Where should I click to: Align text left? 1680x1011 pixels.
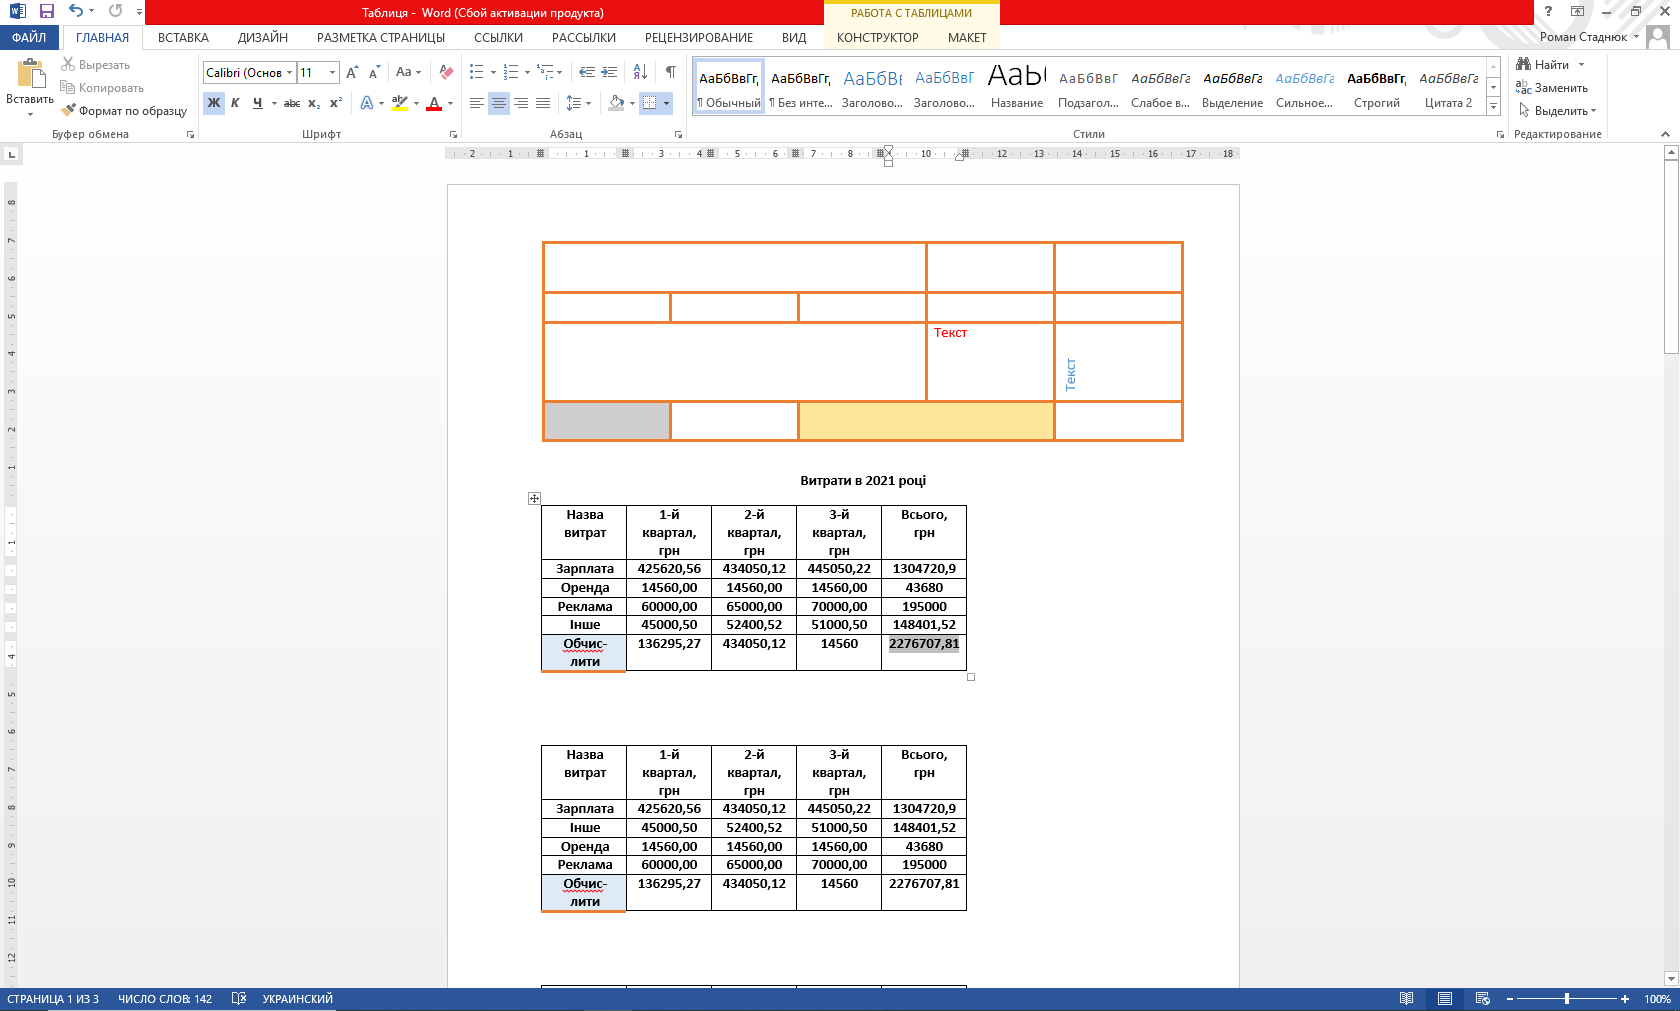477,103
